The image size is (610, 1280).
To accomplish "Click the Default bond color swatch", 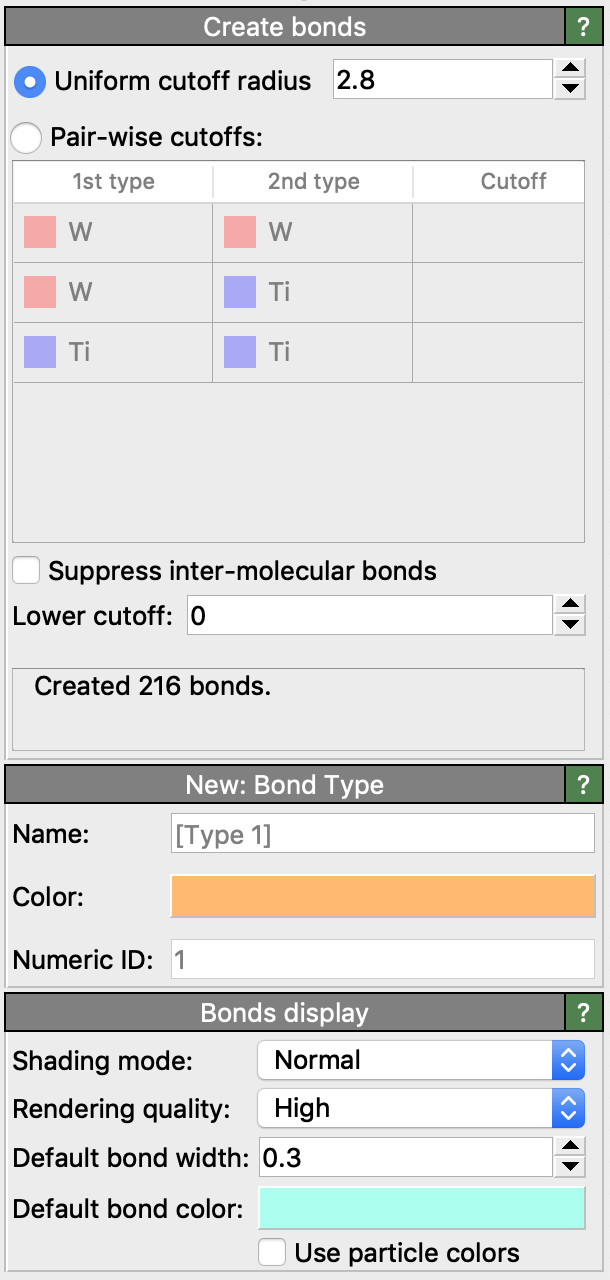I will tap(421, 1208).
